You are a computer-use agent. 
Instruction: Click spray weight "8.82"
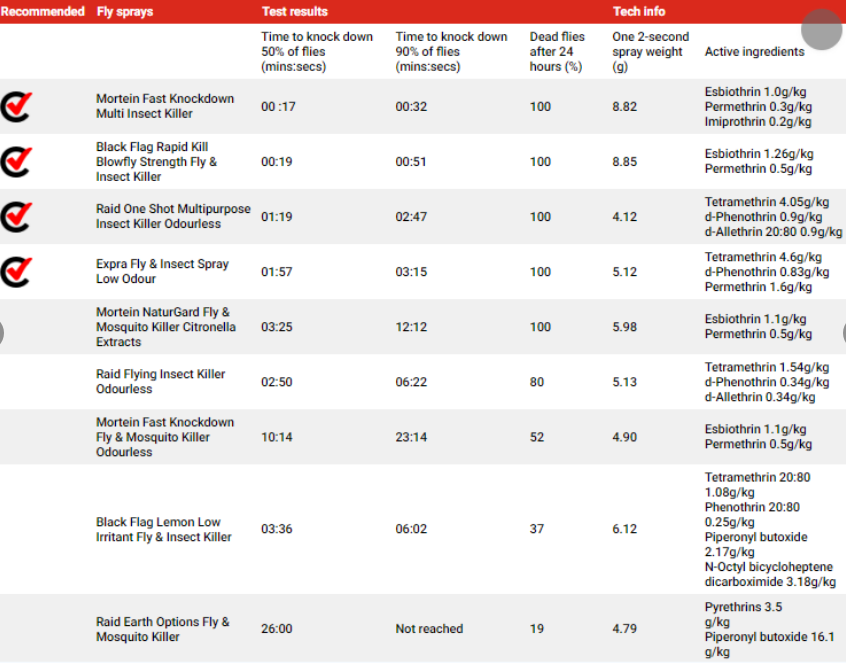point(625,106)
